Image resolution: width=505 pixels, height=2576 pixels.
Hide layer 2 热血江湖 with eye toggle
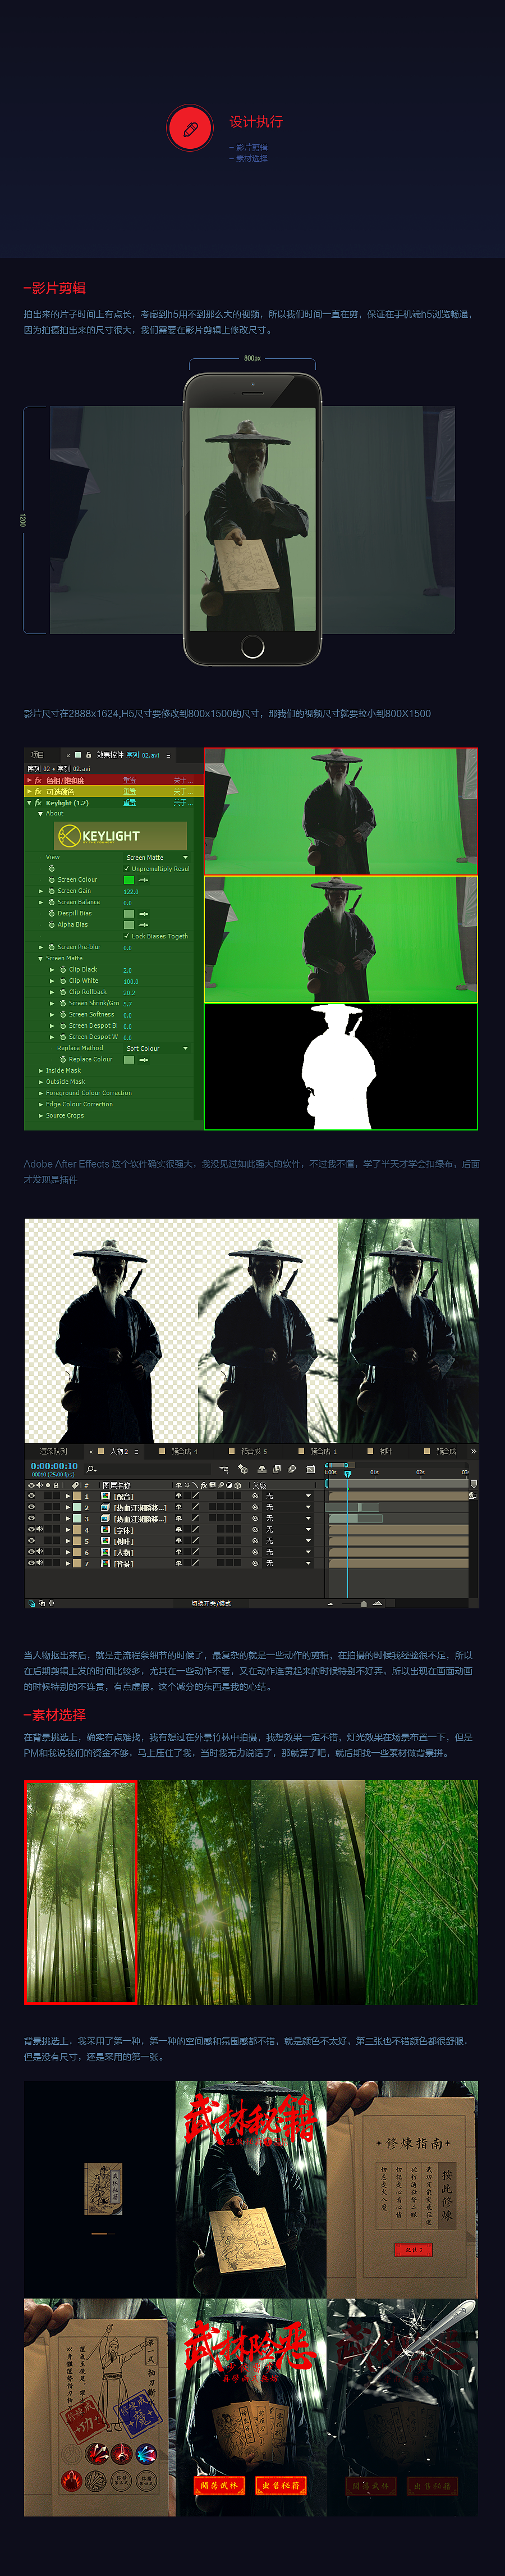pos(31,1506)
